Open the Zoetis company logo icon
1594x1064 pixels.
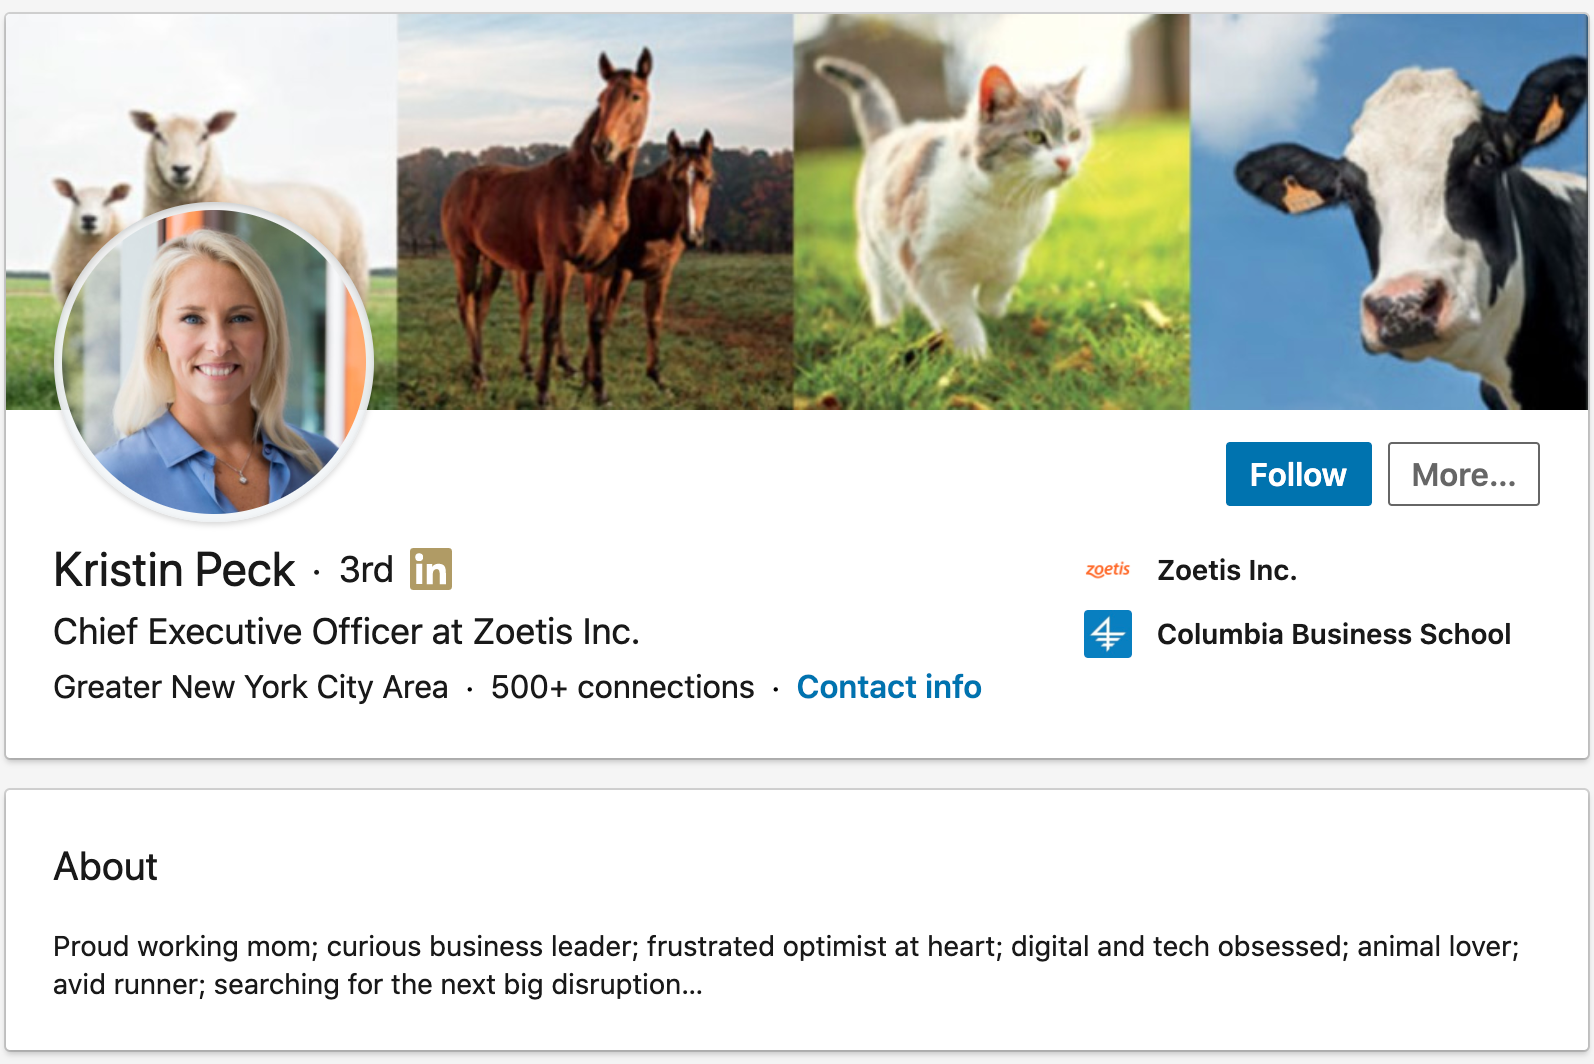1108,570
